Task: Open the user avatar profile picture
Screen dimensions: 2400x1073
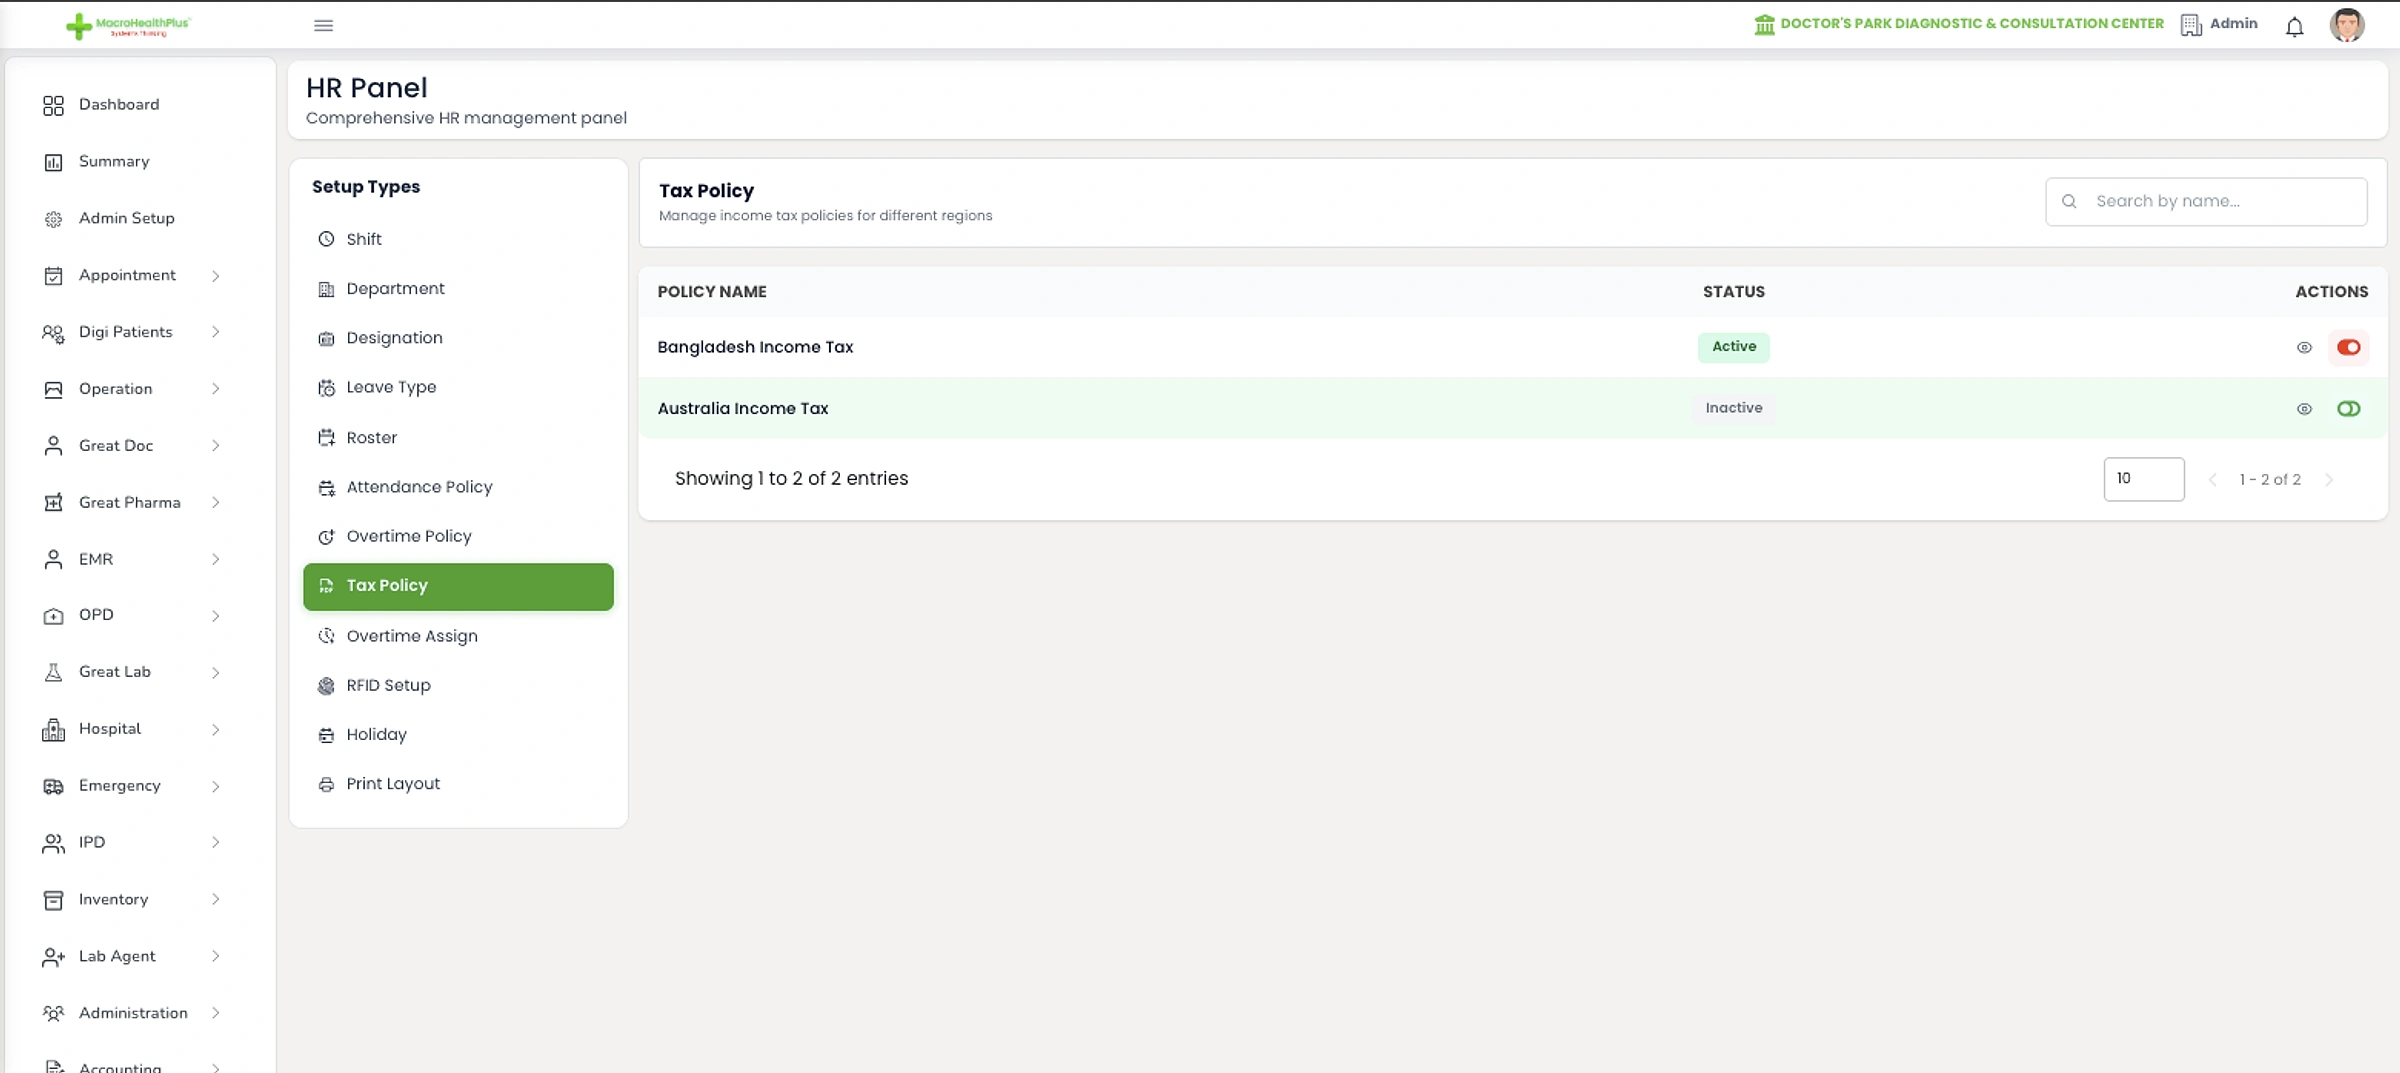Action: pyautogui.click(x=2346, y=25)
